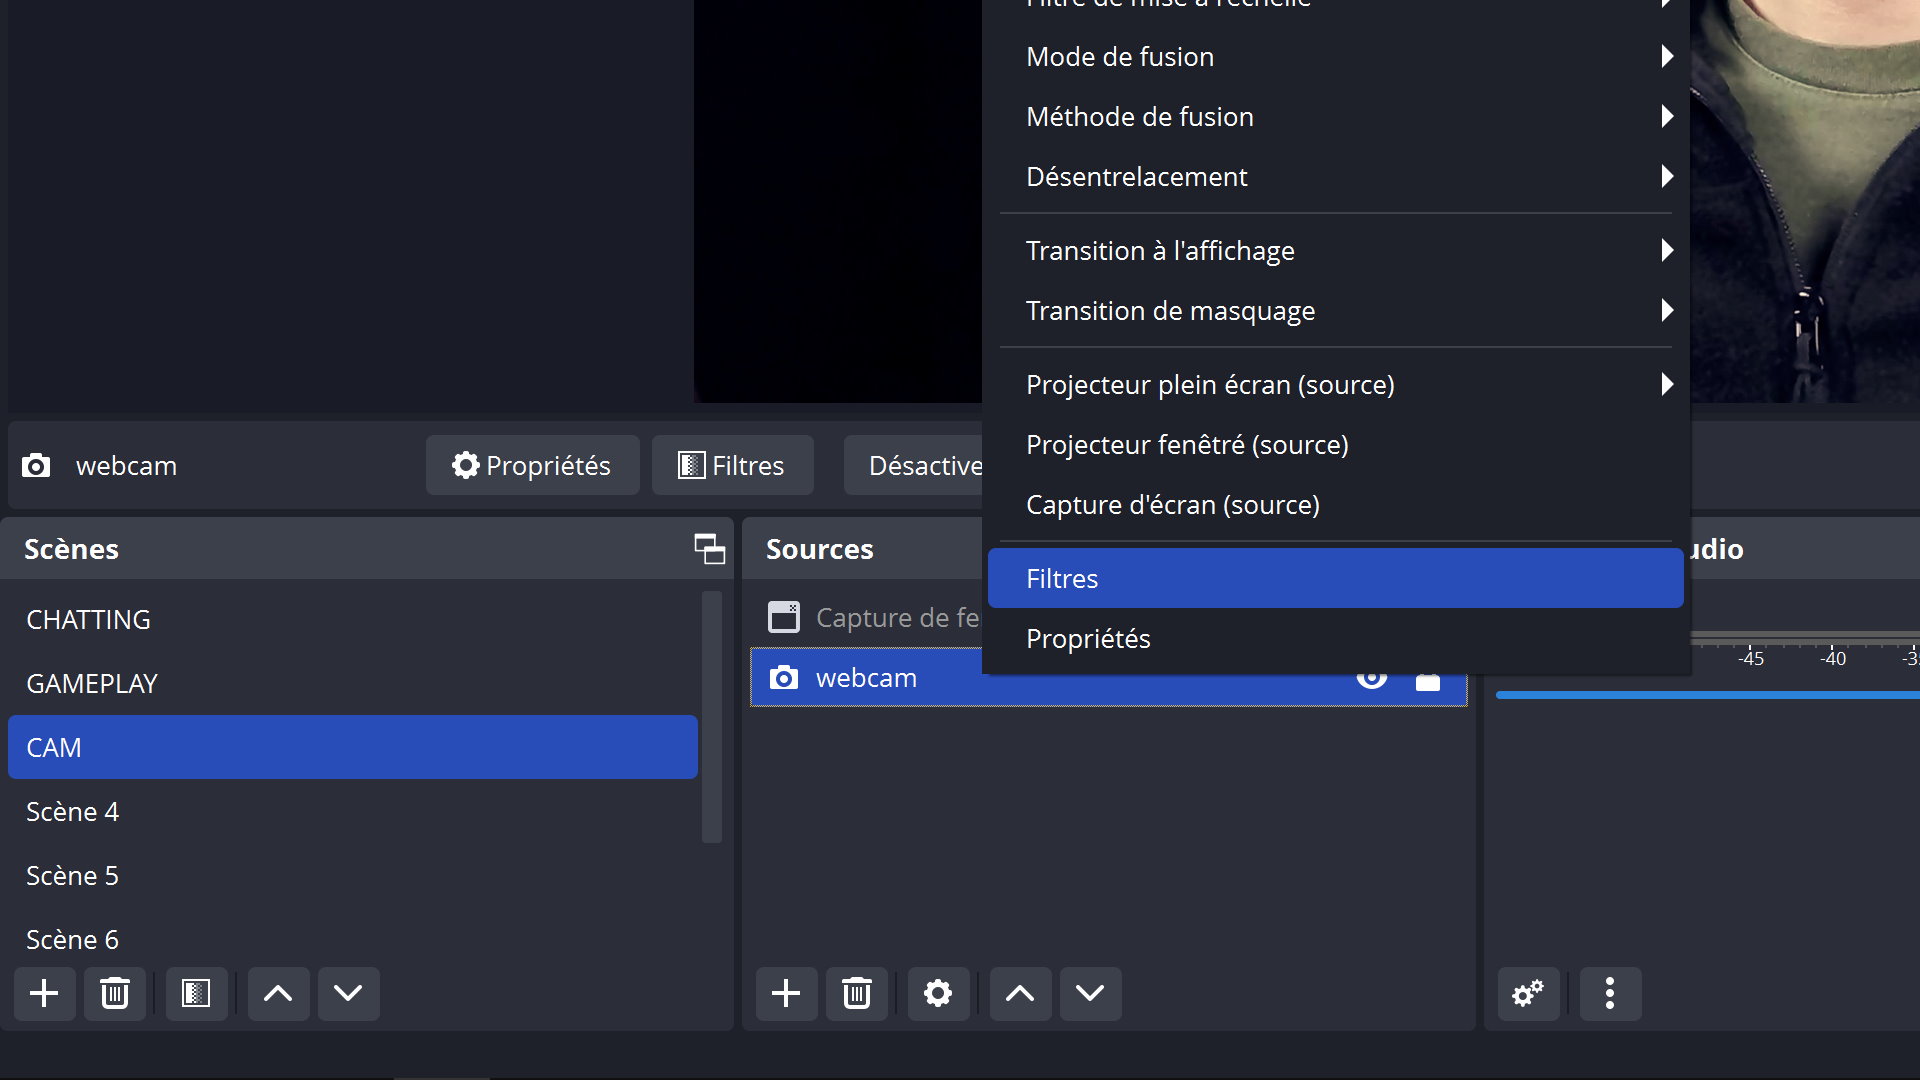Image resolution: width=1920 pixels, height=1080 pixels.
Task: Open audio mixer three-dot menu
Action: (x=1610, y=993)
